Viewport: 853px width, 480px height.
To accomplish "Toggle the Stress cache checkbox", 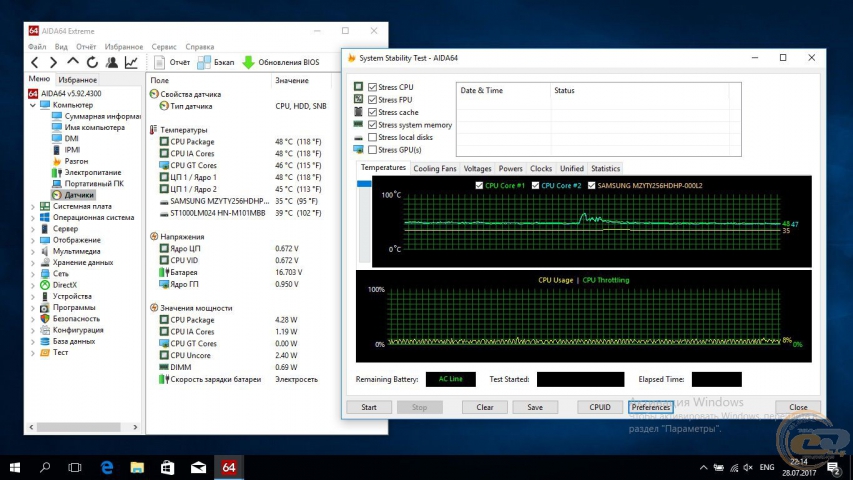I will pos(373,112).
